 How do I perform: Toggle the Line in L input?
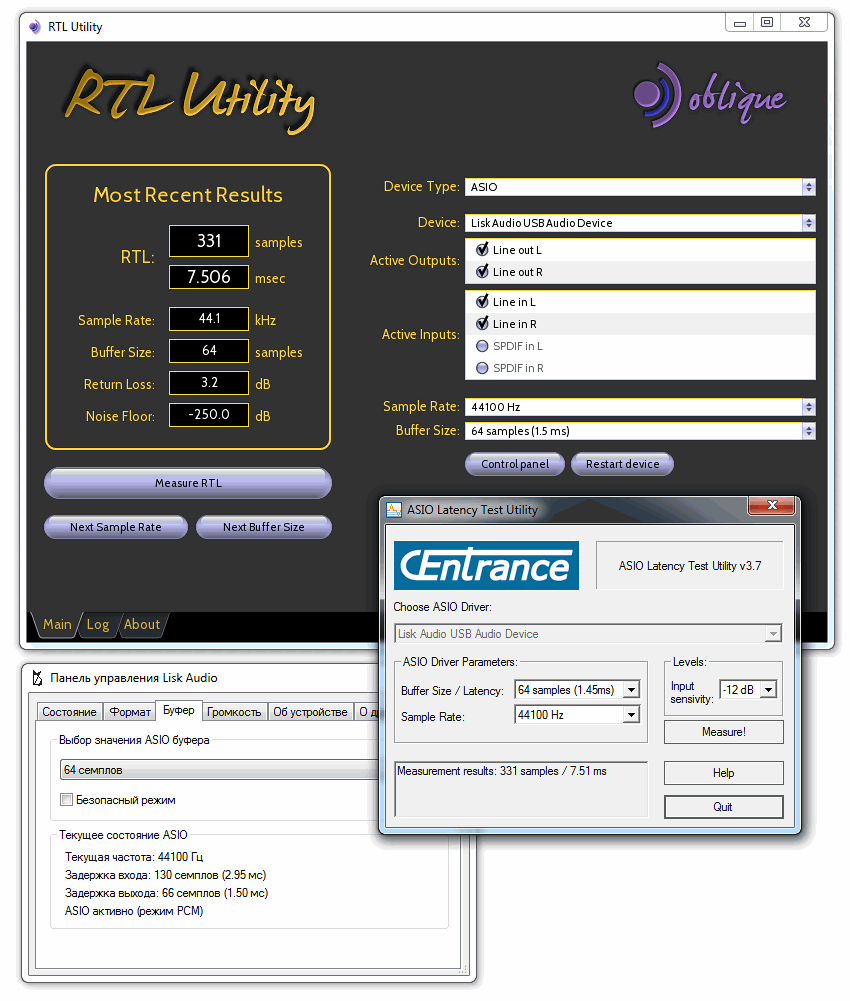tap(482, 301)
